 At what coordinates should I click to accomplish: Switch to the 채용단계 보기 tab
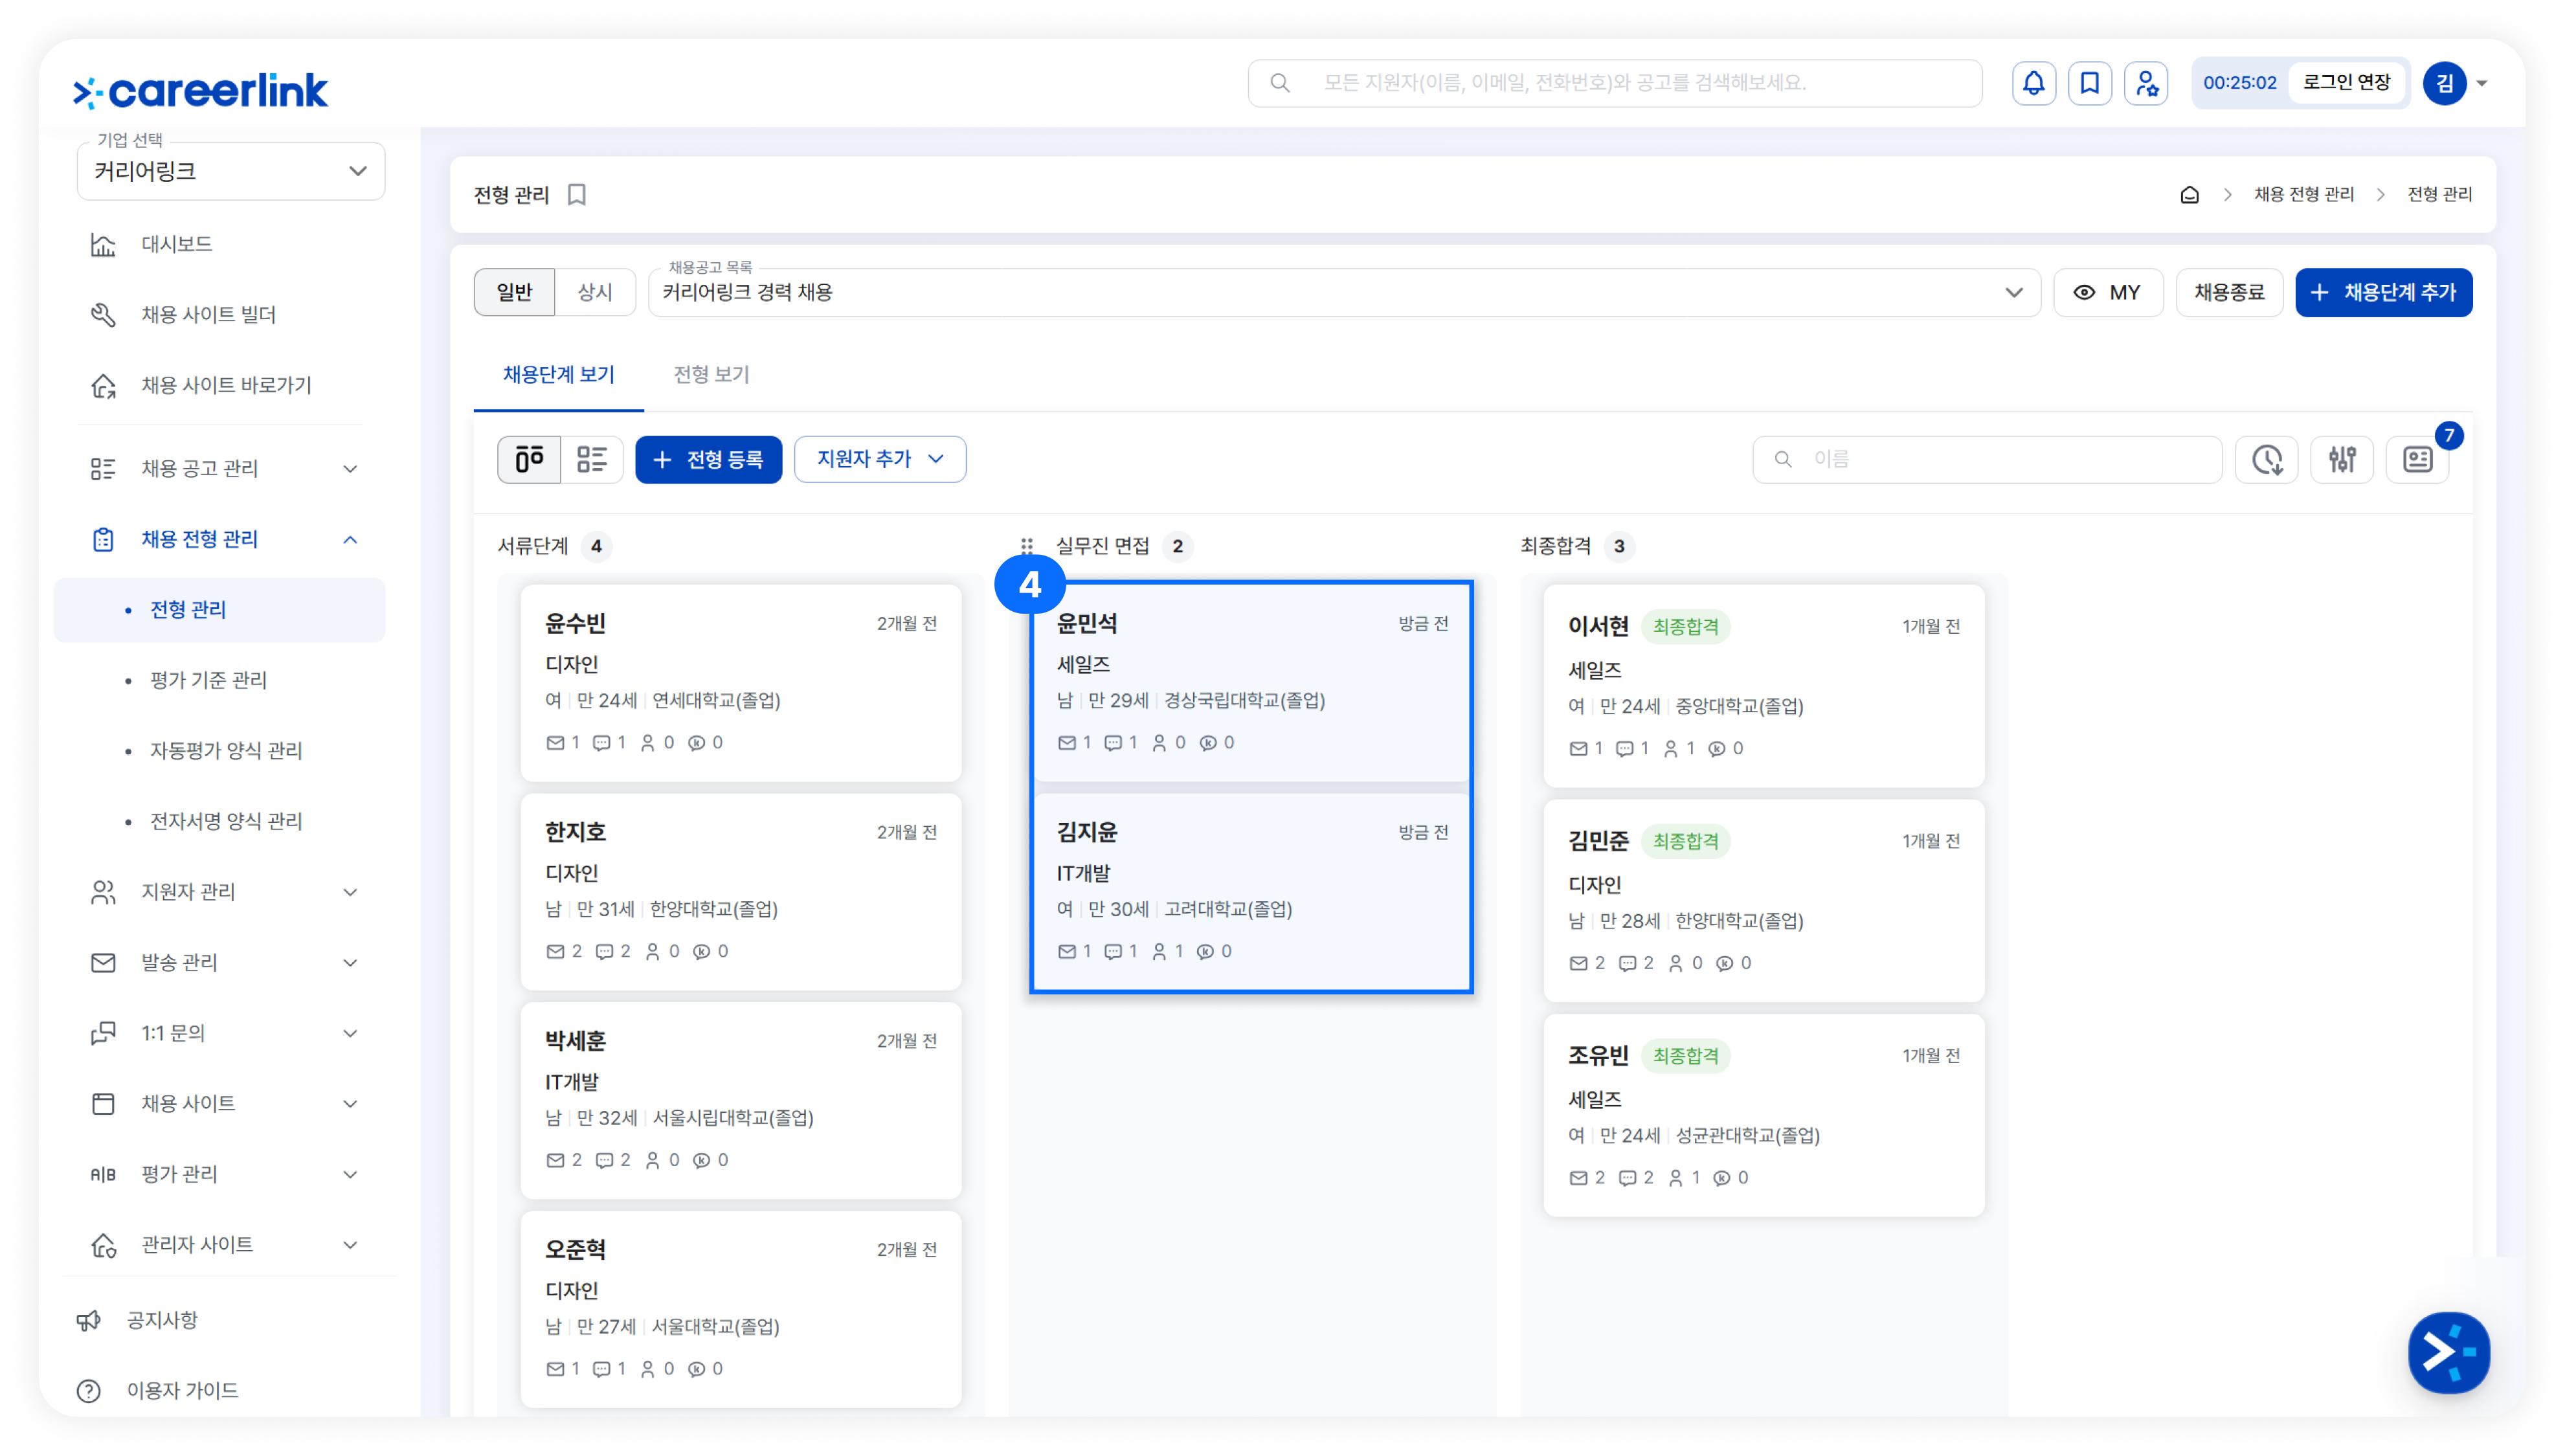[559, 374]
